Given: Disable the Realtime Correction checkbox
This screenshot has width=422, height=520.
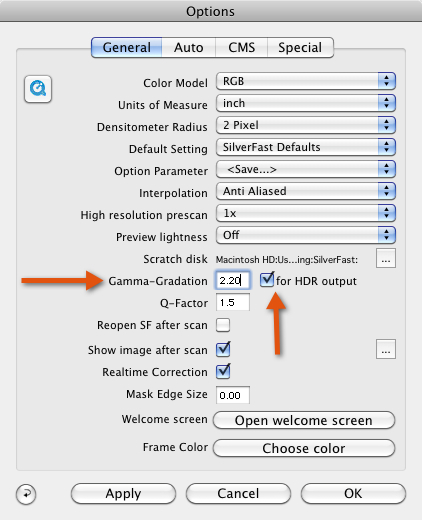Looking at the screenshot, I should click(223, 371).
